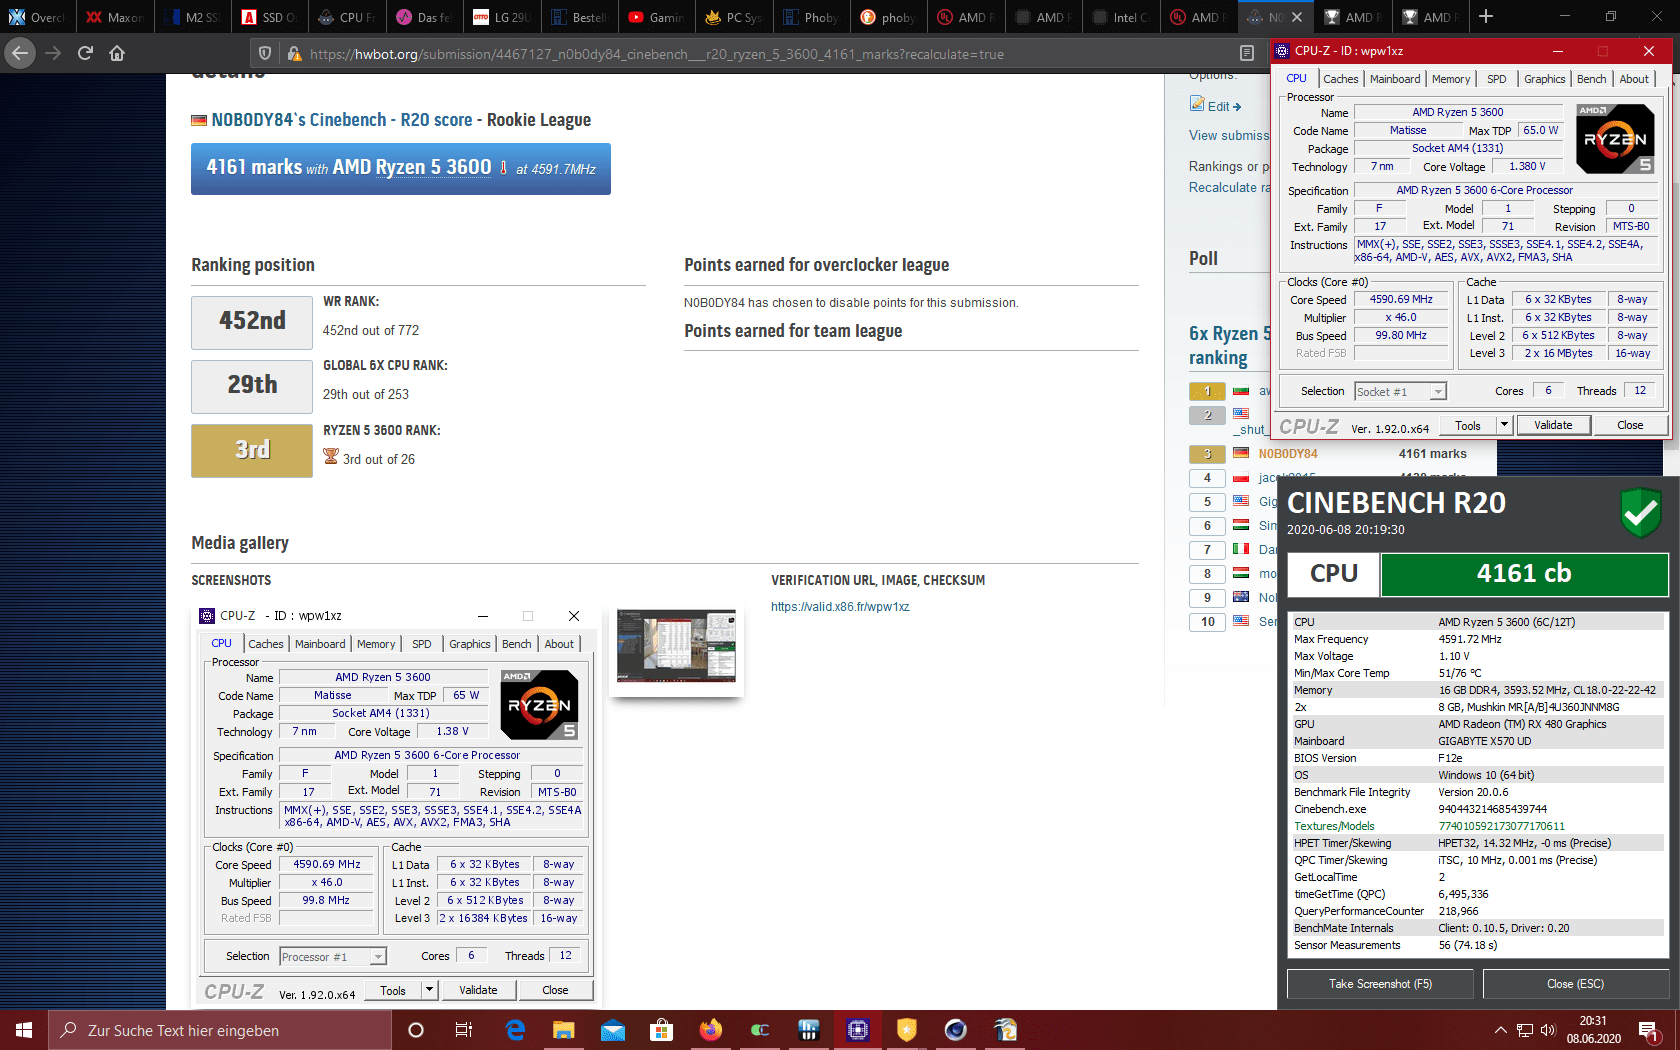Go back to the previous page in browser

point(20,53)
